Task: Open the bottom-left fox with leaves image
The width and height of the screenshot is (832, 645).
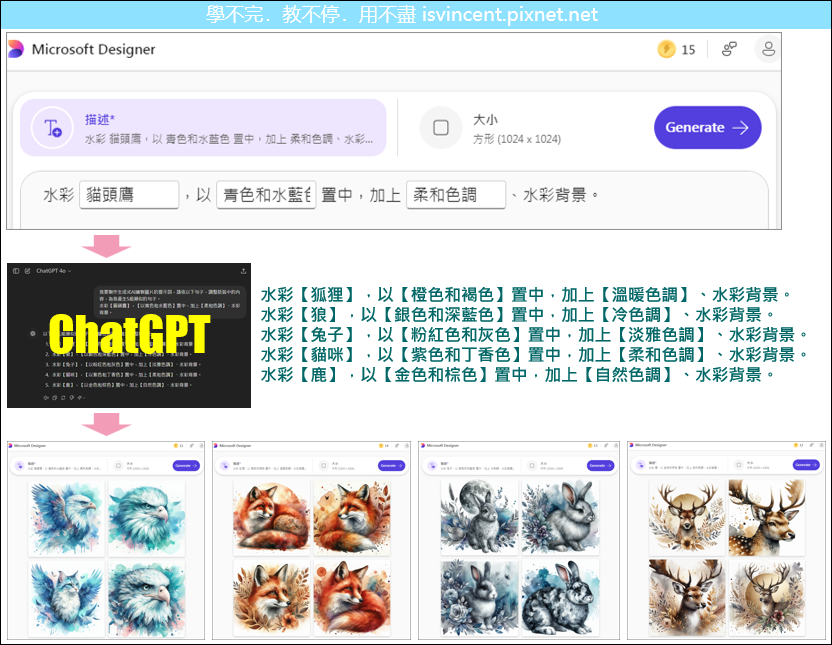Action: 271,598
